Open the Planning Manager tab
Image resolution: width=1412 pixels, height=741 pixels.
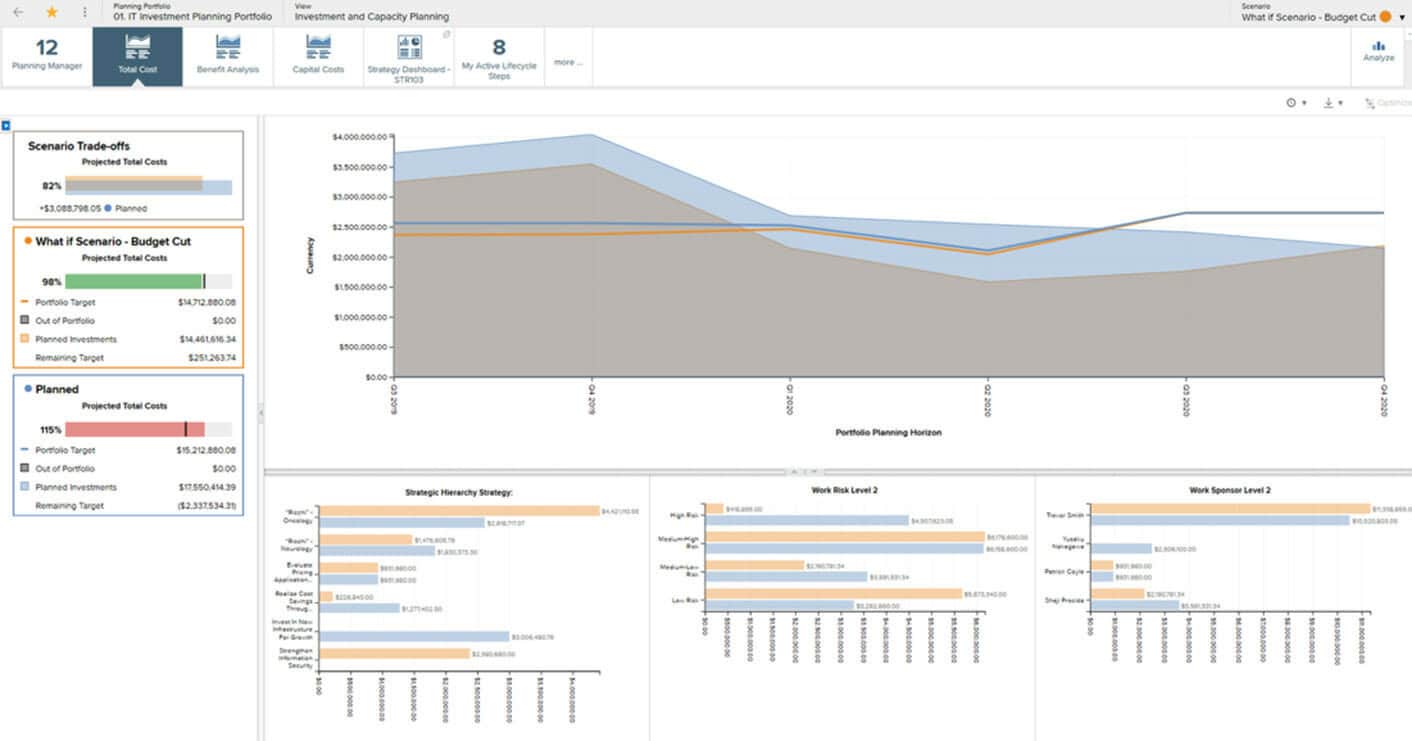click(x=46, y=56)
